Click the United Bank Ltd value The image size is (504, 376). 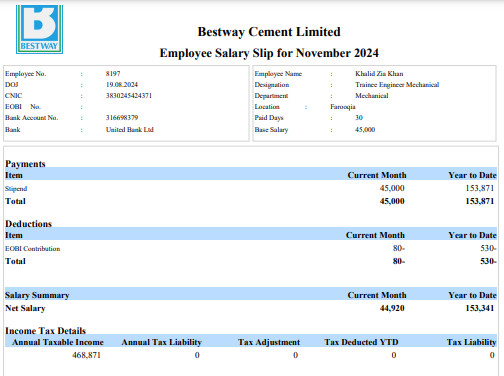[x=130, y=130]
